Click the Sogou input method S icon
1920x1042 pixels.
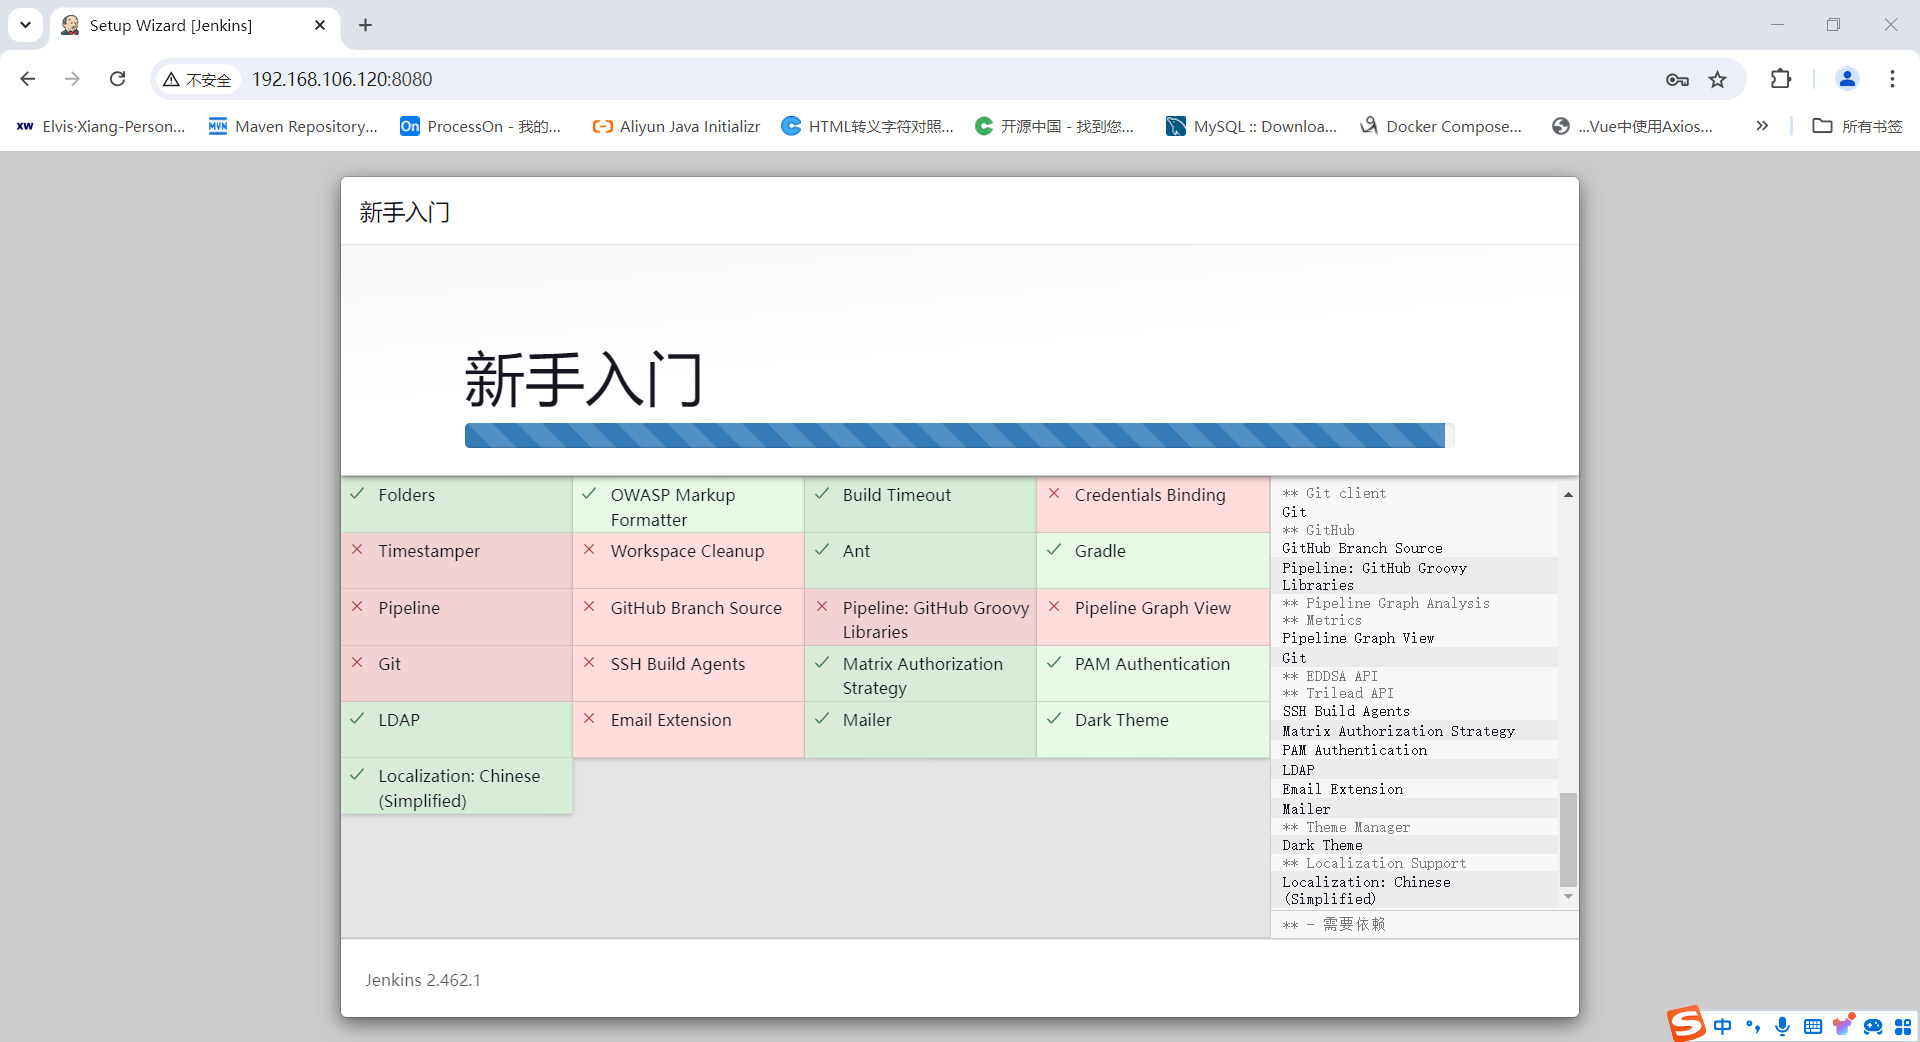[x=1686, y=1024]
